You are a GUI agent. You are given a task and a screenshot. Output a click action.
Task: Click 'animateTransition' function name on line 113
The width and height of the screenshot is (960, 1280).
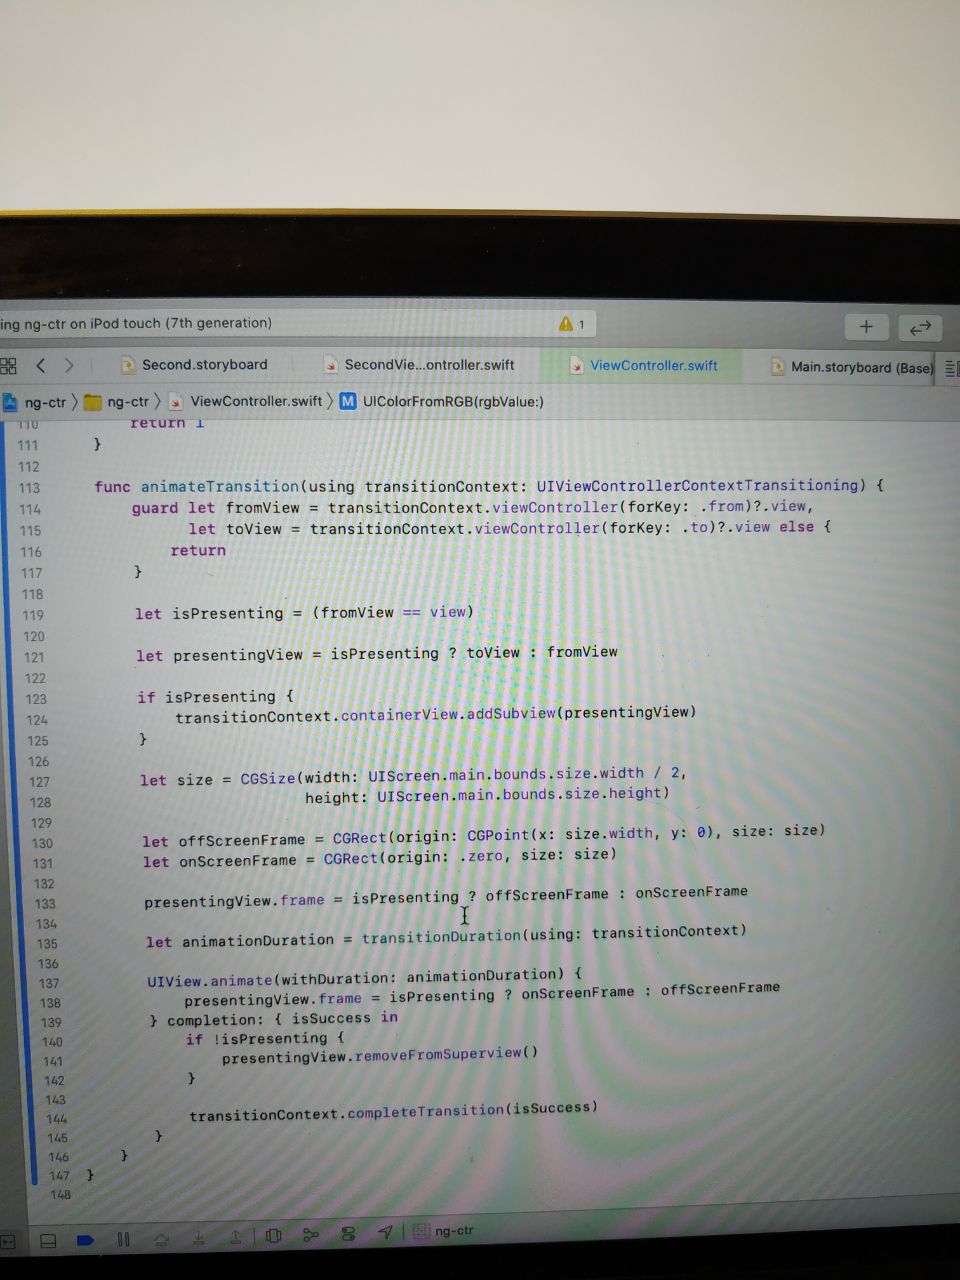pyautogui.click(x=220, y=486)
